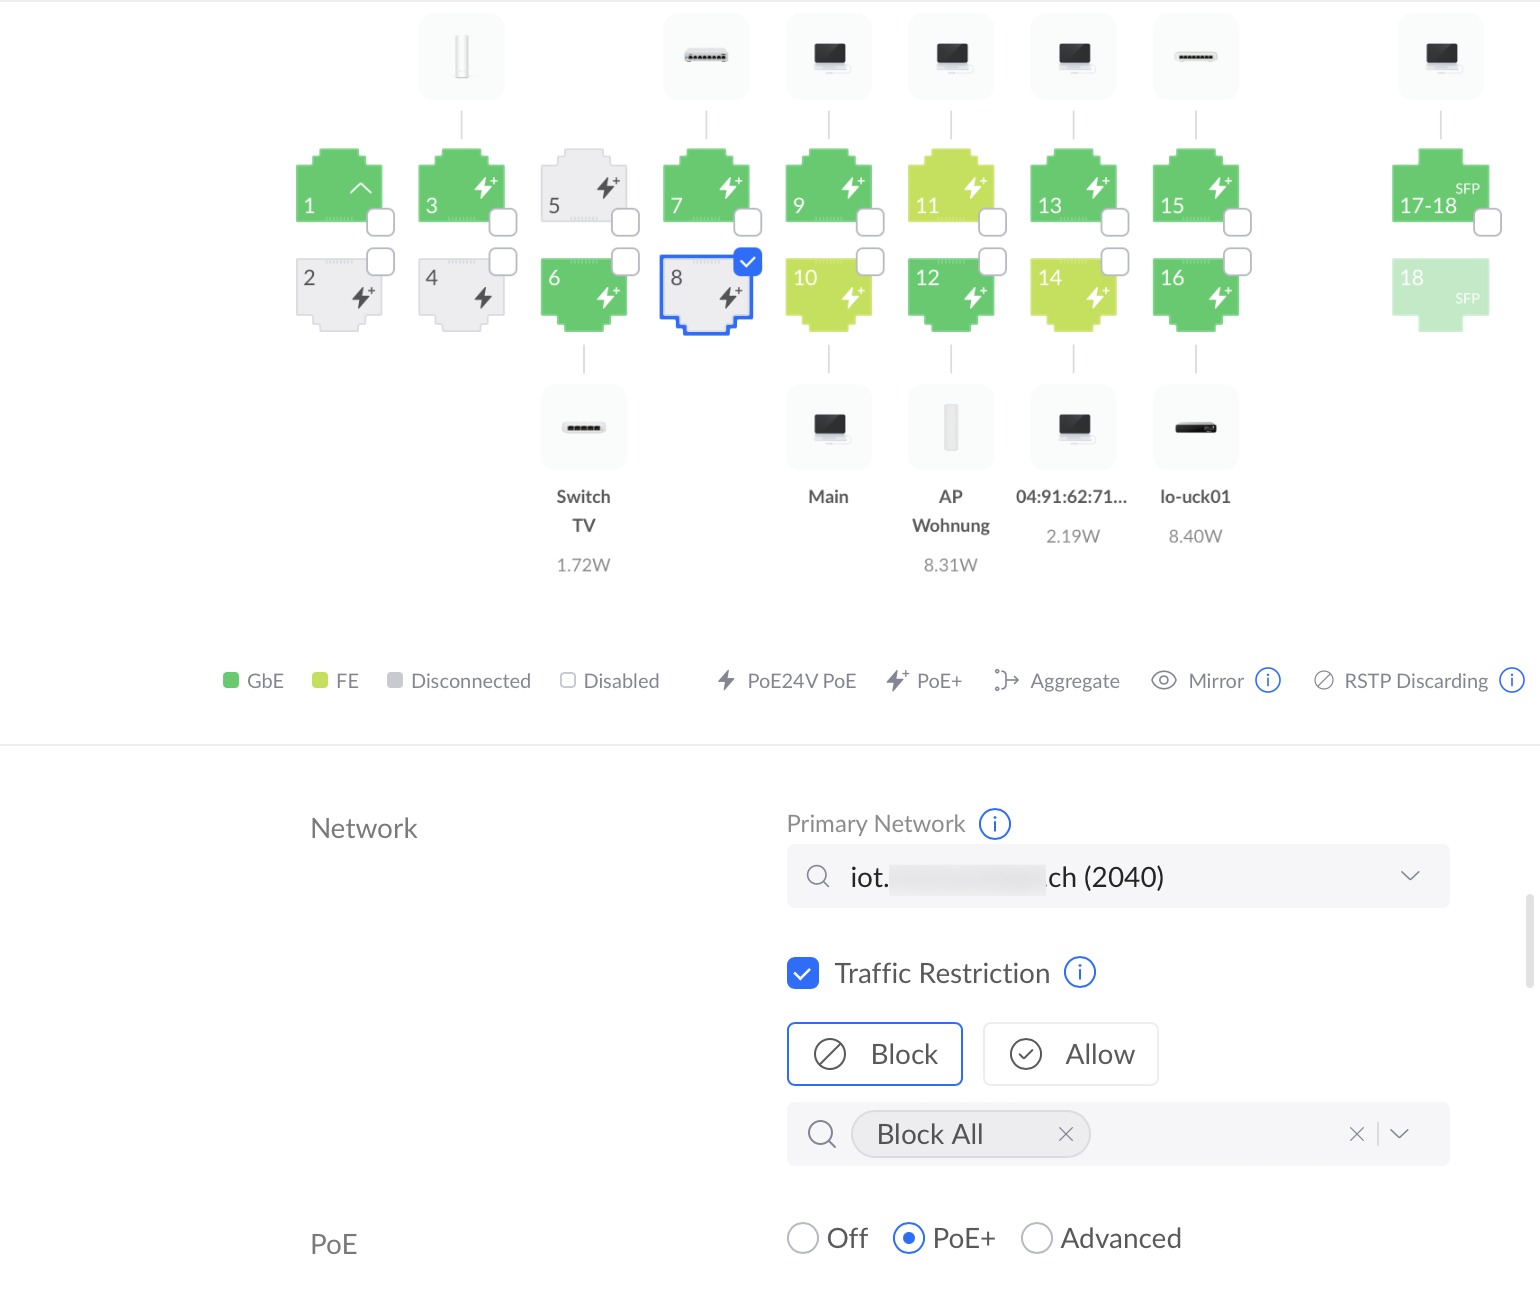Select the Block restriction button

click(874, 1054)
